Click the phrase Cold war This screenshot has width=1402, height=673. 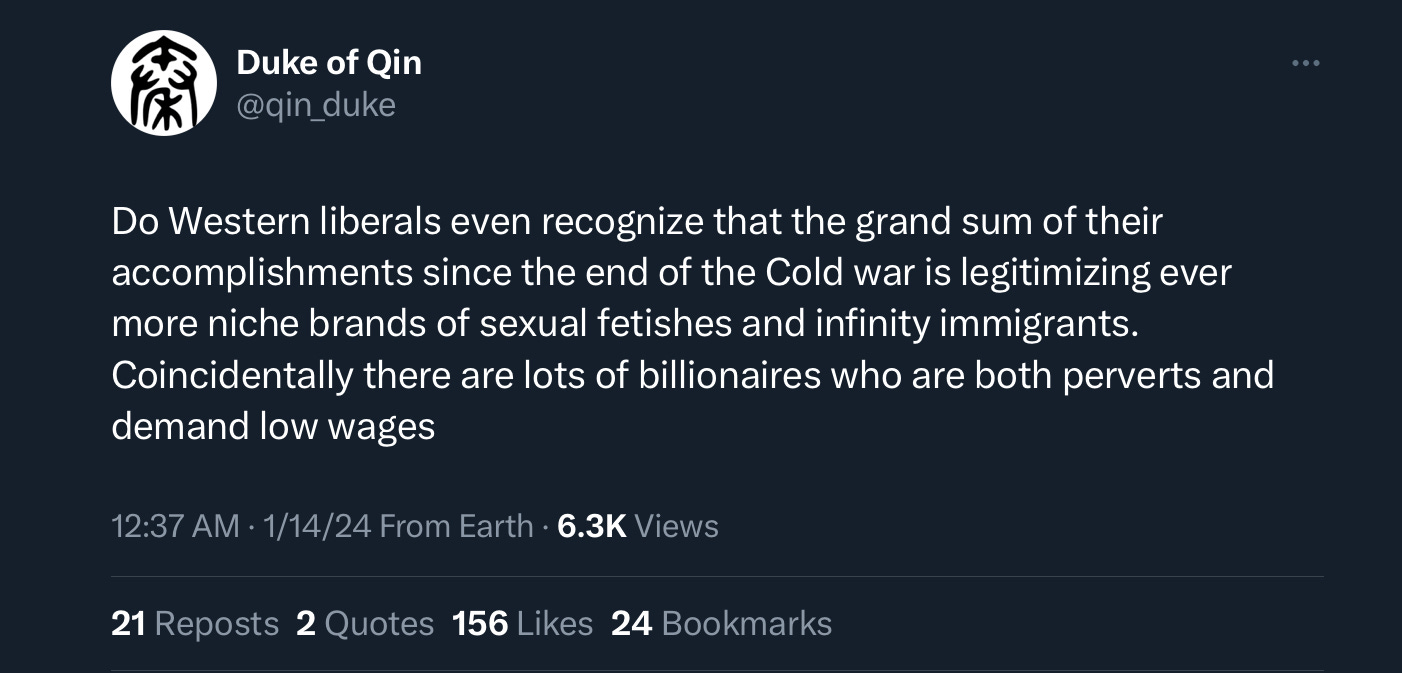(837, 273)
